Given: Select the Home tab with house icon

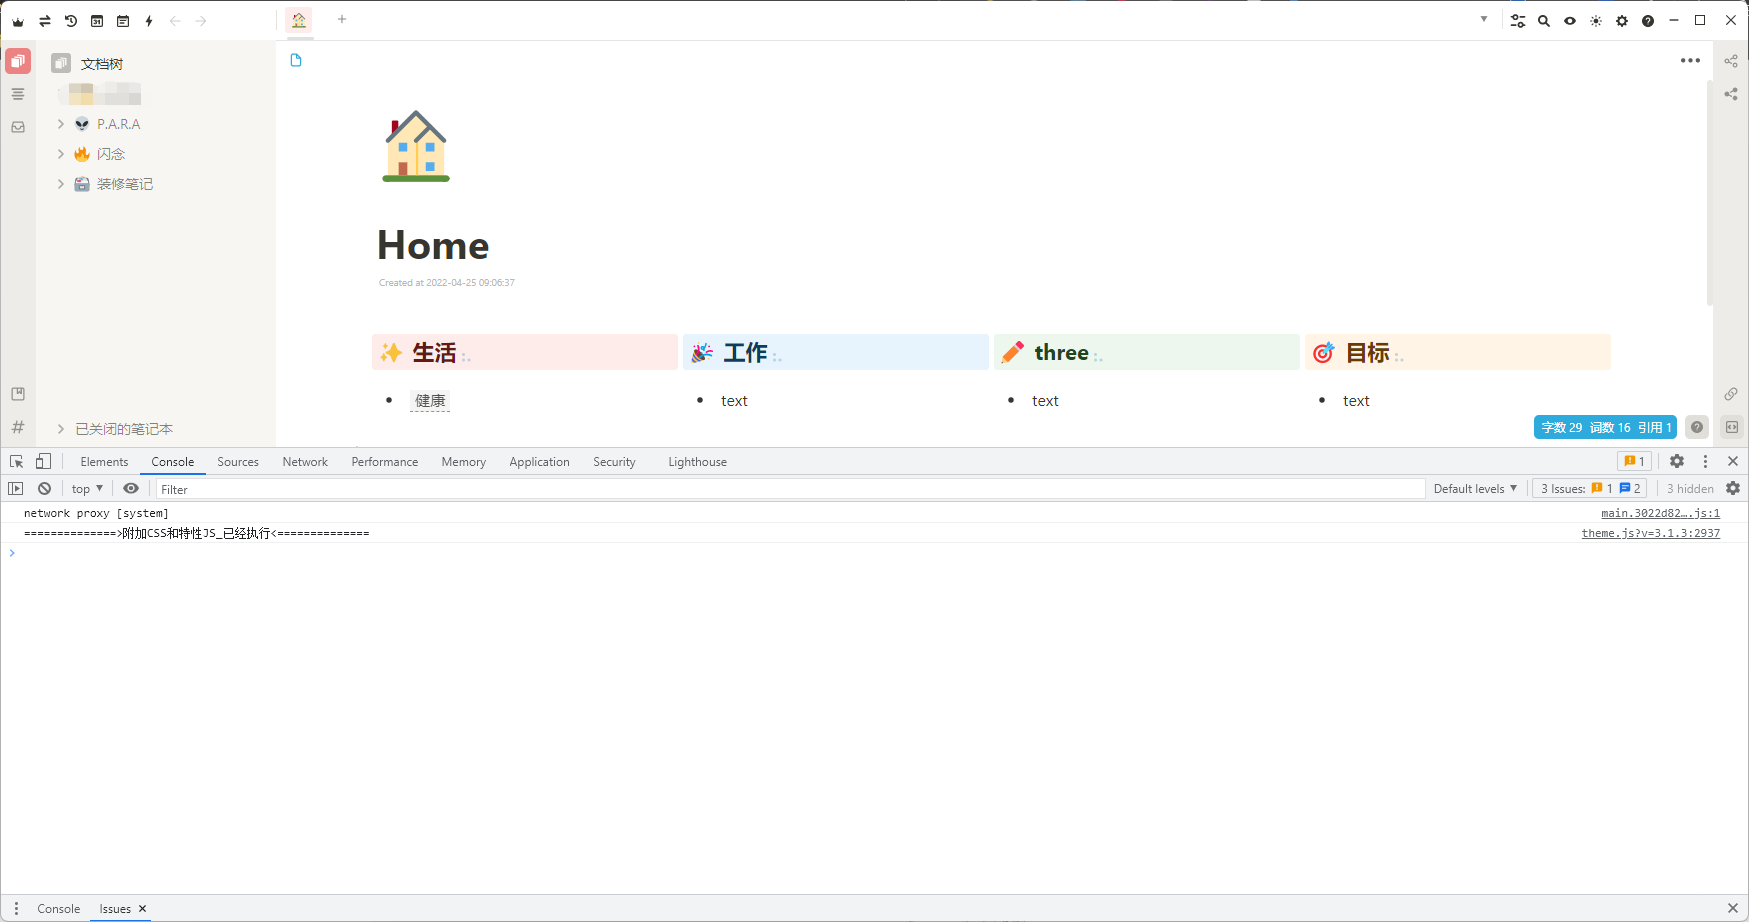Looking at the screenshot, I should click(x=299, y=20).
